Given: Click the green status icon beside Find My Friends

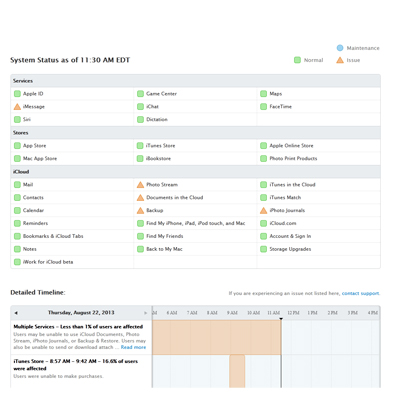Looking at the screenshot, I should pos(140,236).
